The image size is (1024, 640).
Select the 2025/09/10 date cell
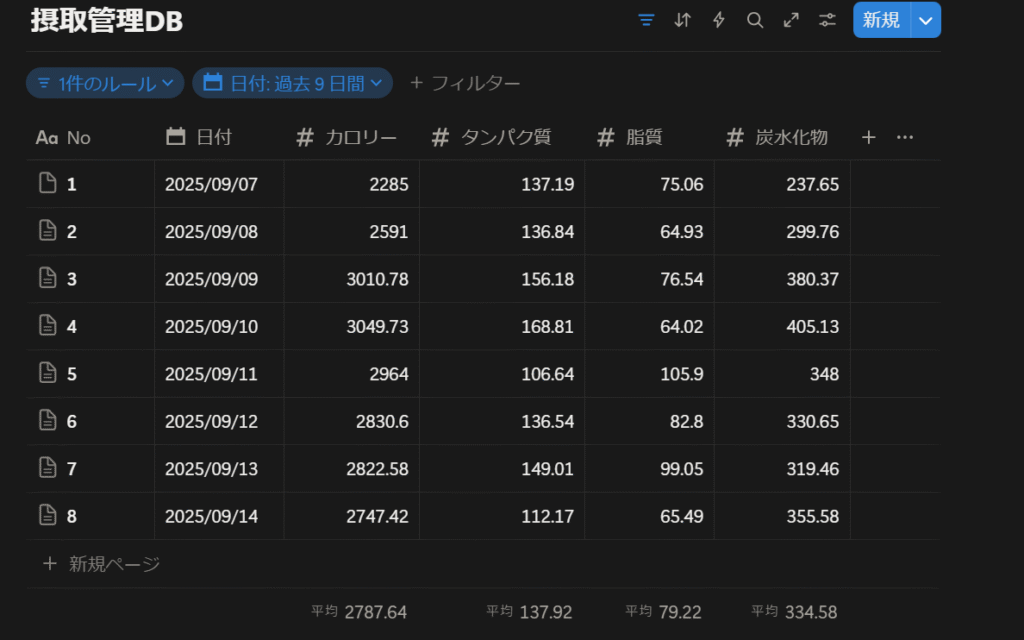(212, 326)
